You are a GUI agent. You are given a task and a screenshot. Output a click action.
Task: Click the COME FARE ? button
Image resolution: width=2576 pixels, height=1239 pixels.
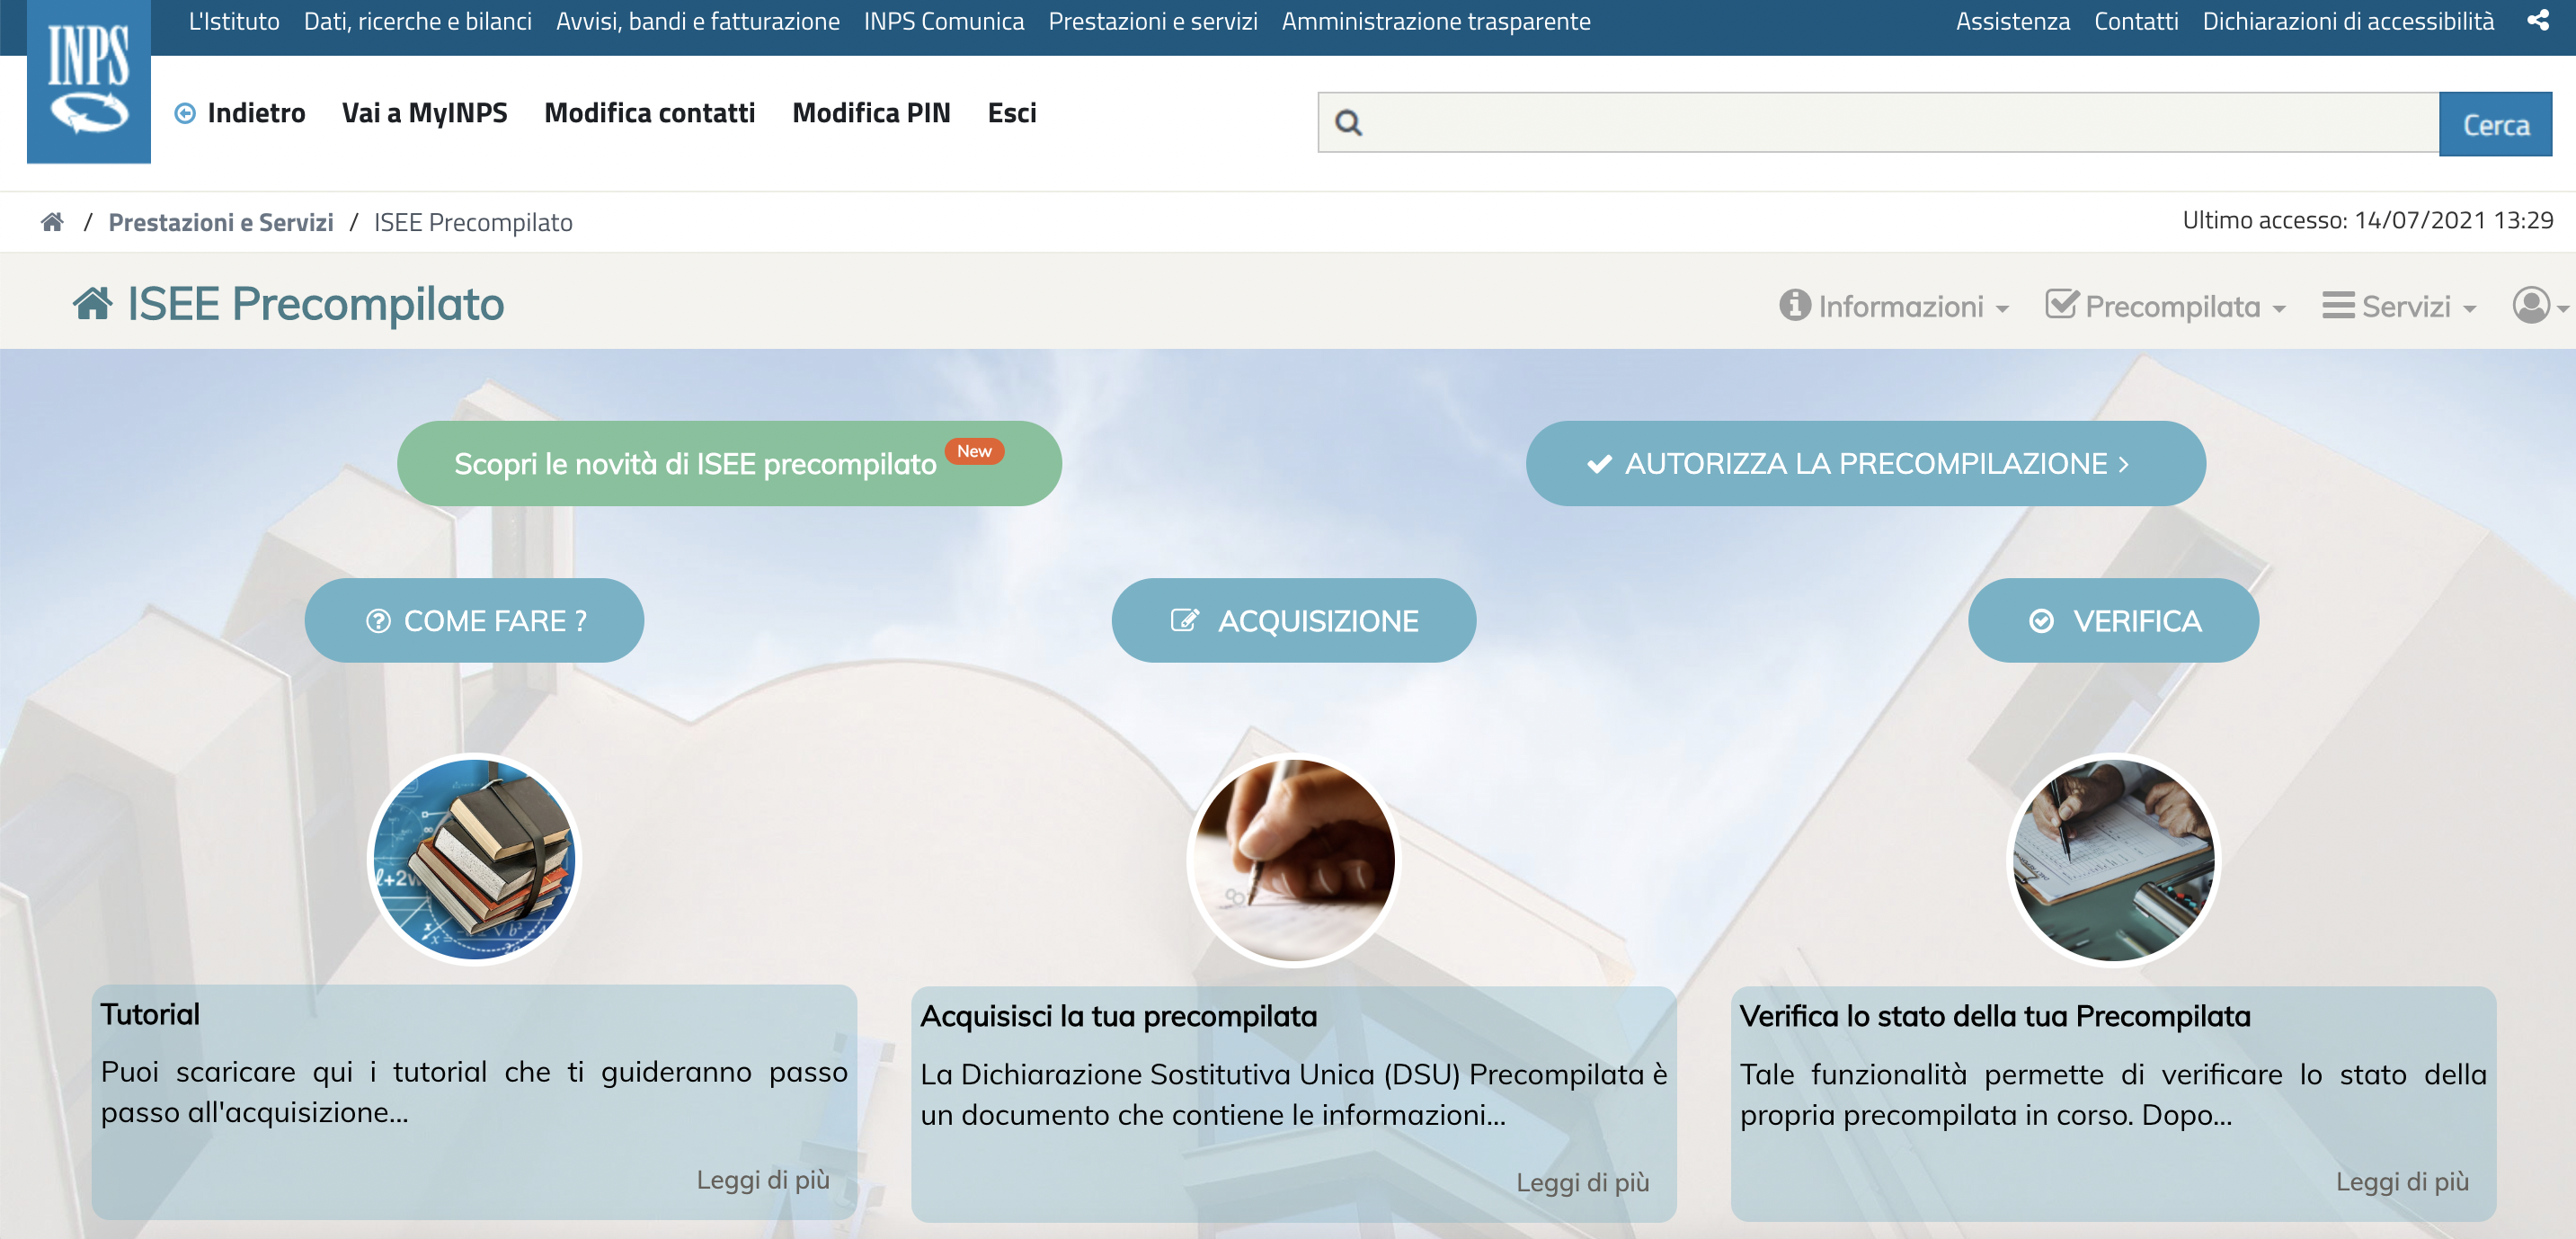click(x=474, y=620)
